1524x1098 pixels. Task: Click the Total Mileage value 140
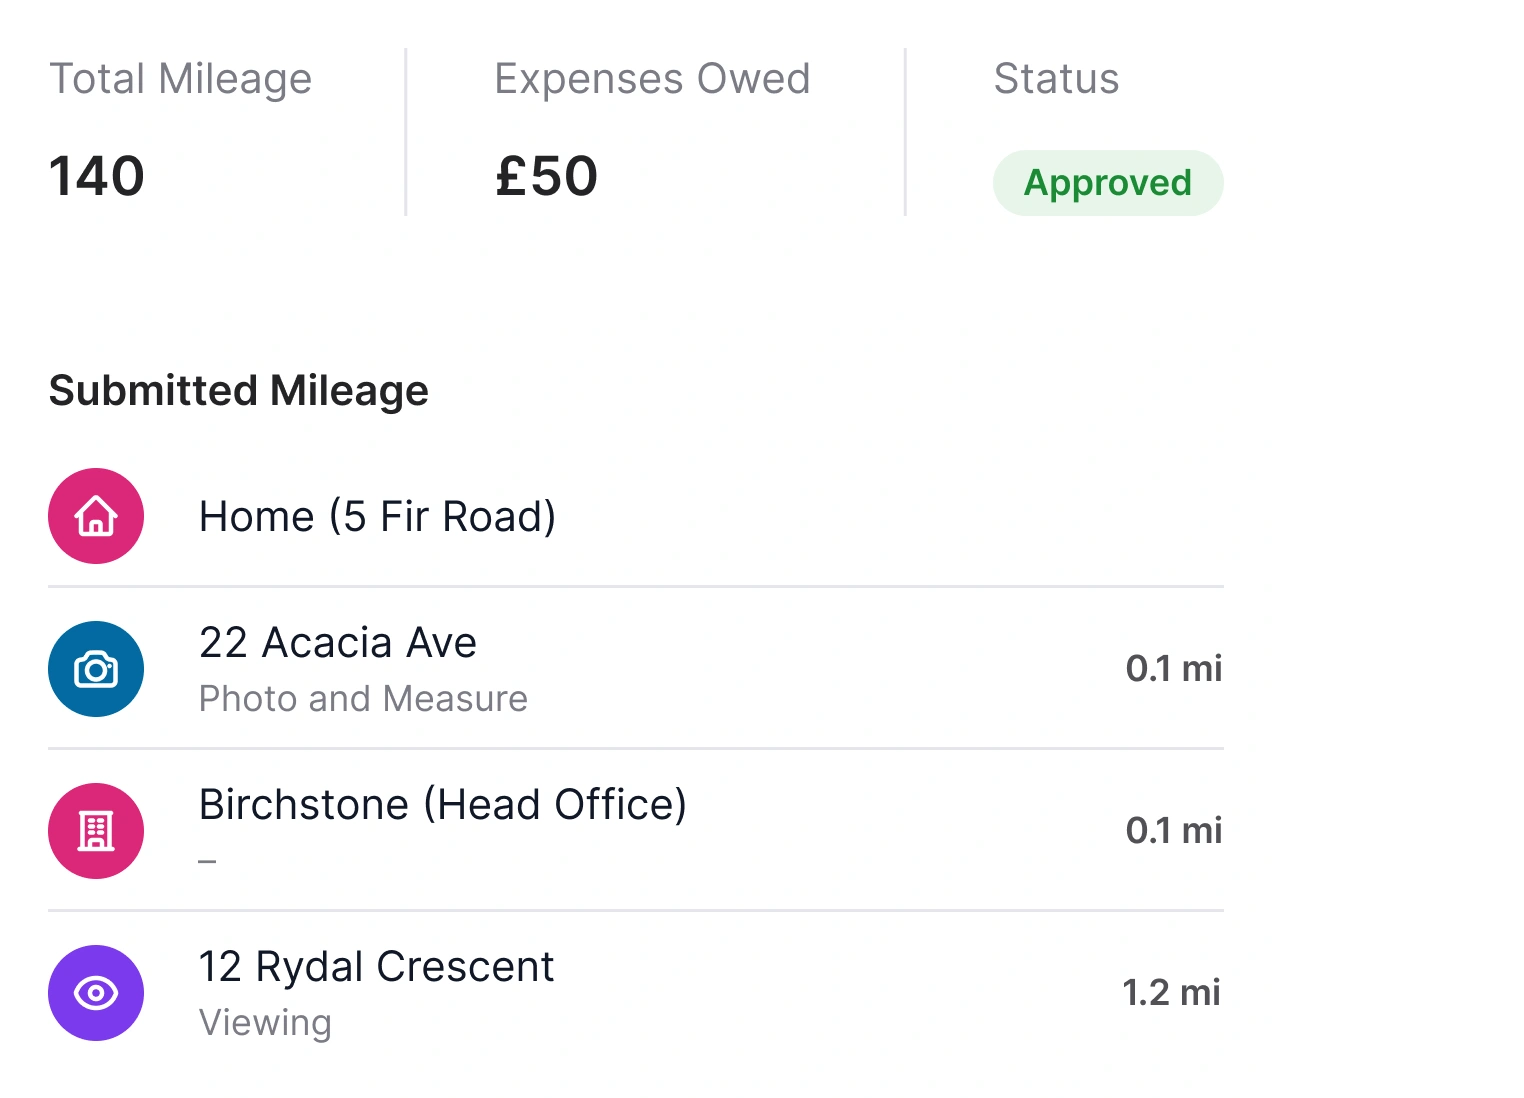96,176
